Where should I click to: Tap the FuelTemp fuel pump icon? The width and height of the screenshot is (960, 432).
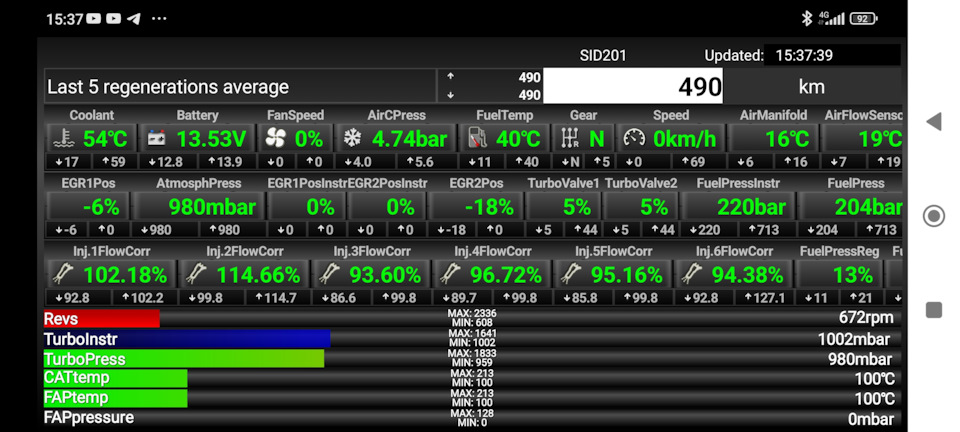[x=480, y=139]
